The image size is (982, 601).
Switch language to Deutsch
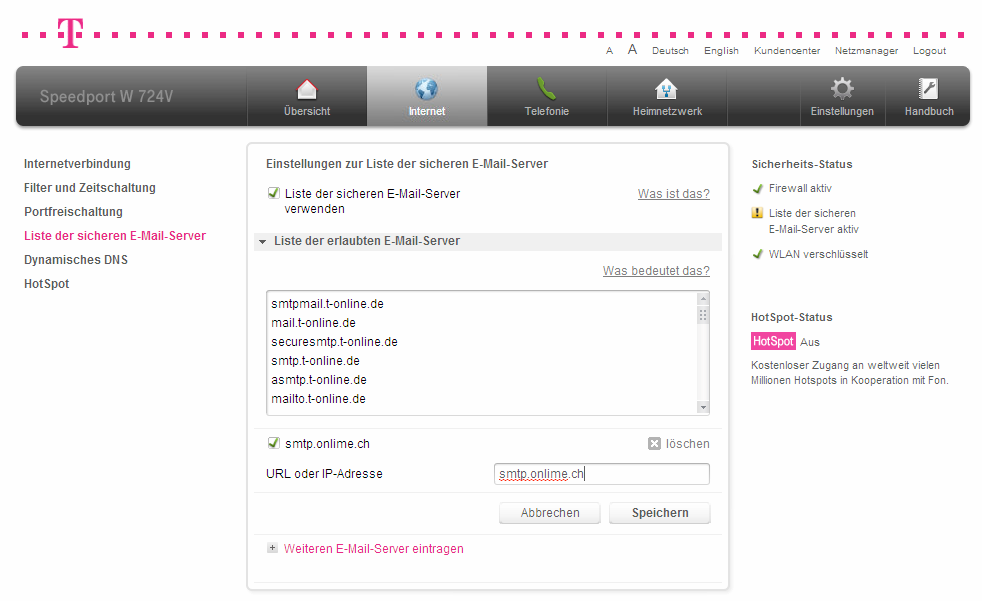tap(670, 51)
